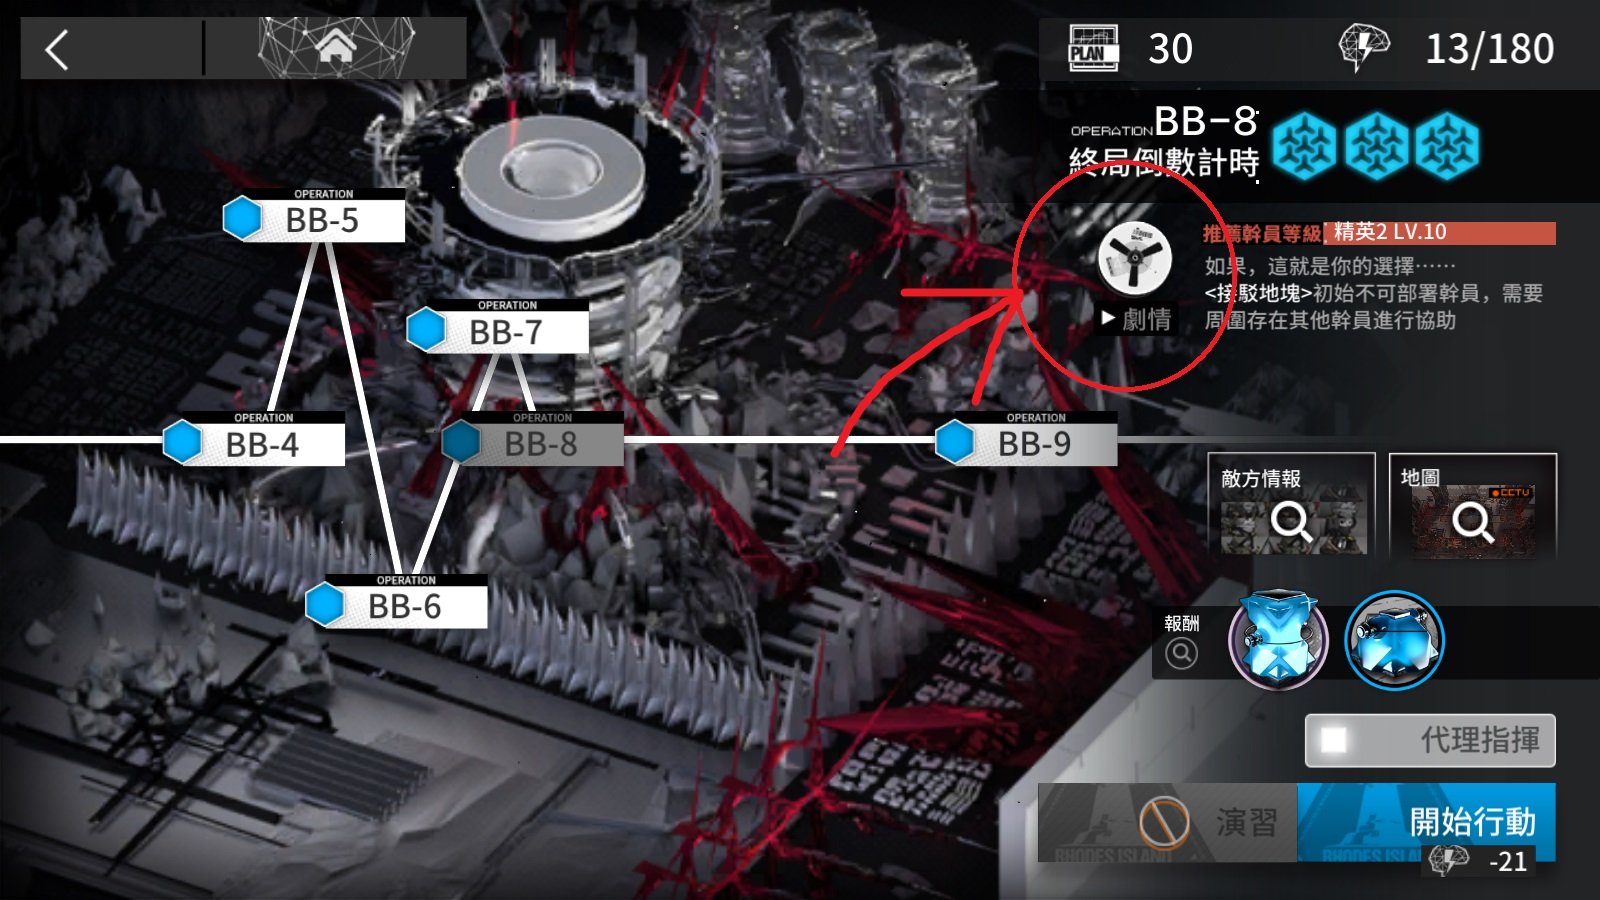
Task: Play the 劇情 story link
Action: click(1136, 319)
